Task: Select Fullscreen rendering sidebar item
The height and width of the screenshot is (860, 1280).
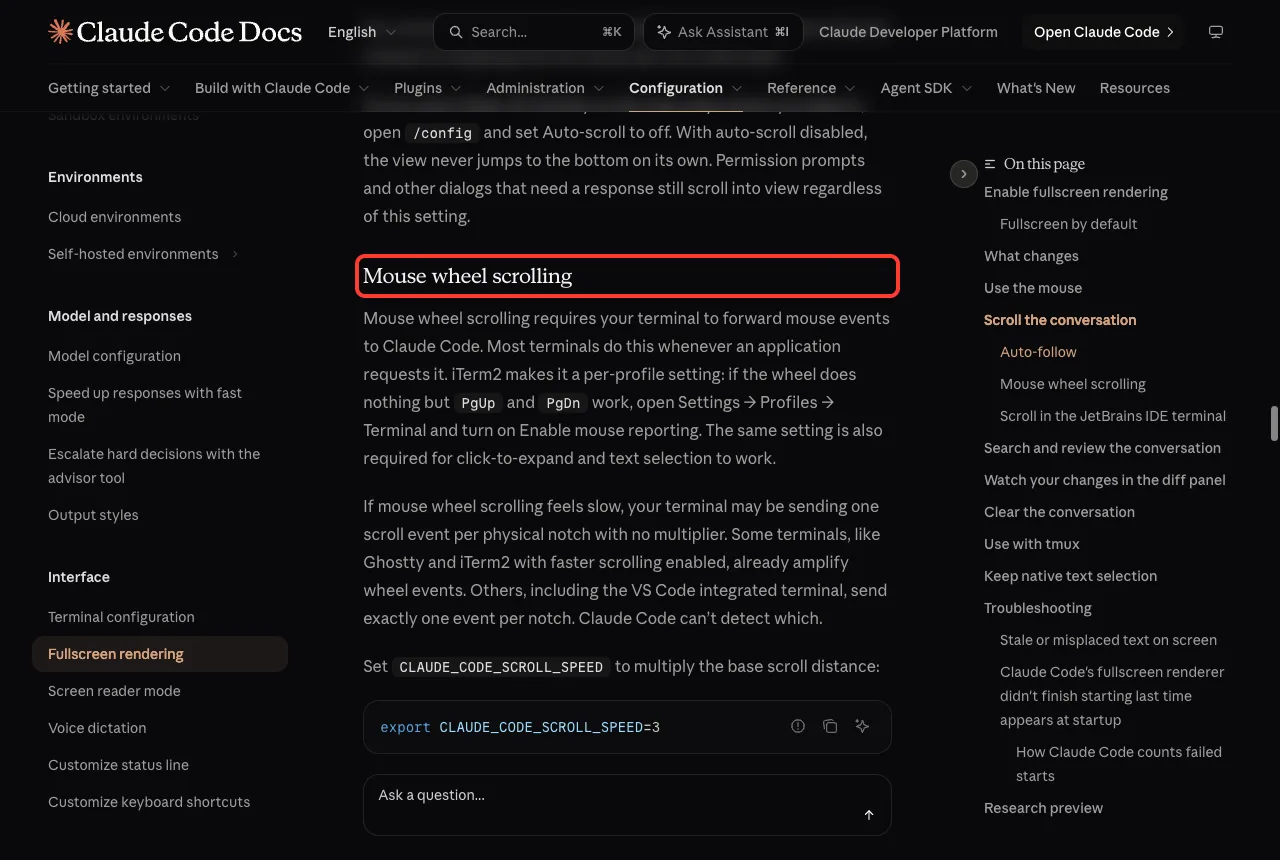Action: coord(160,654)
